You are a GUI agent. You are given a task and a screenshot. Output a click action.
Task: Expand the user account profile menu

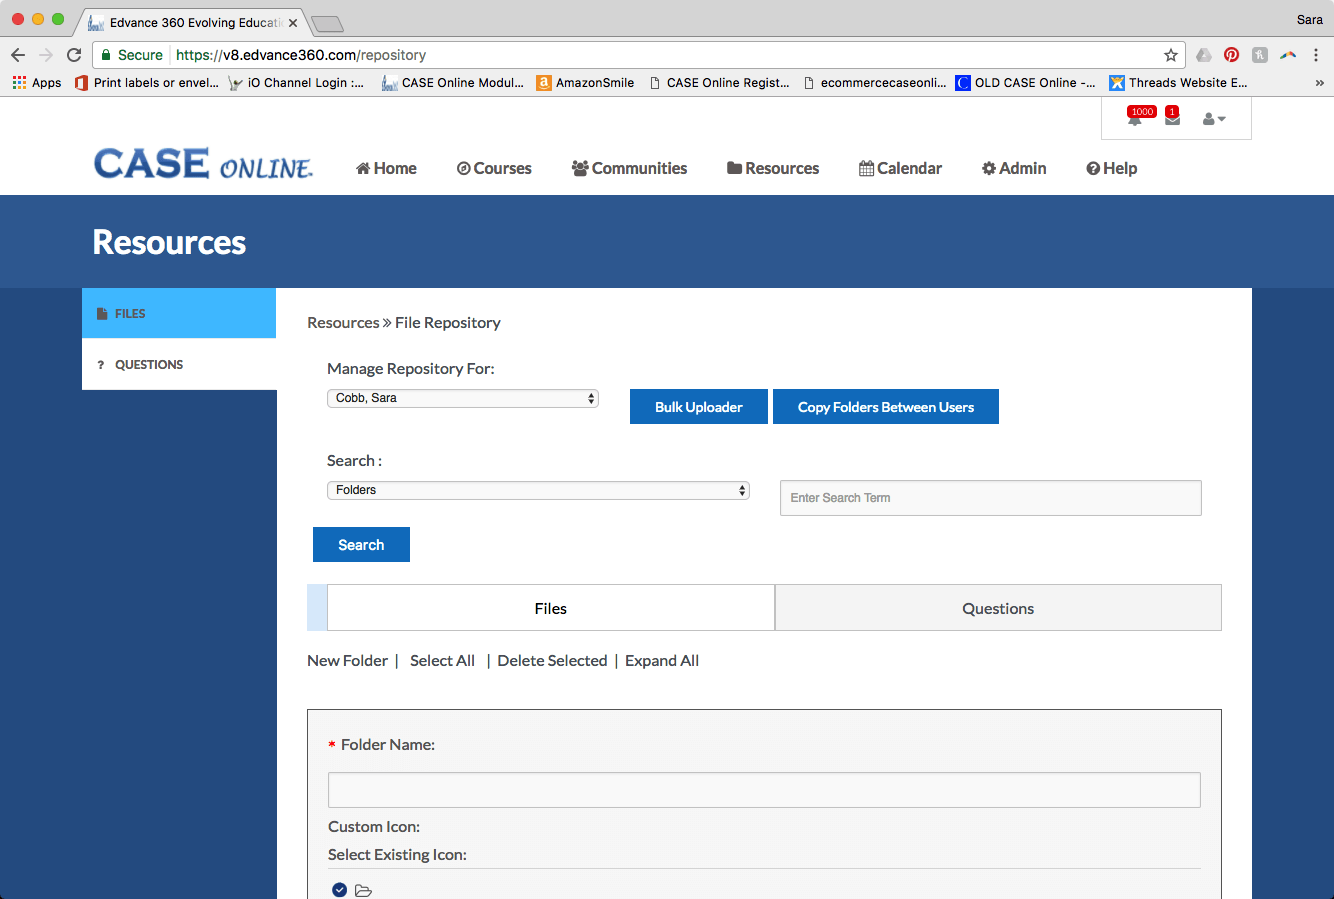(1213, 119)
